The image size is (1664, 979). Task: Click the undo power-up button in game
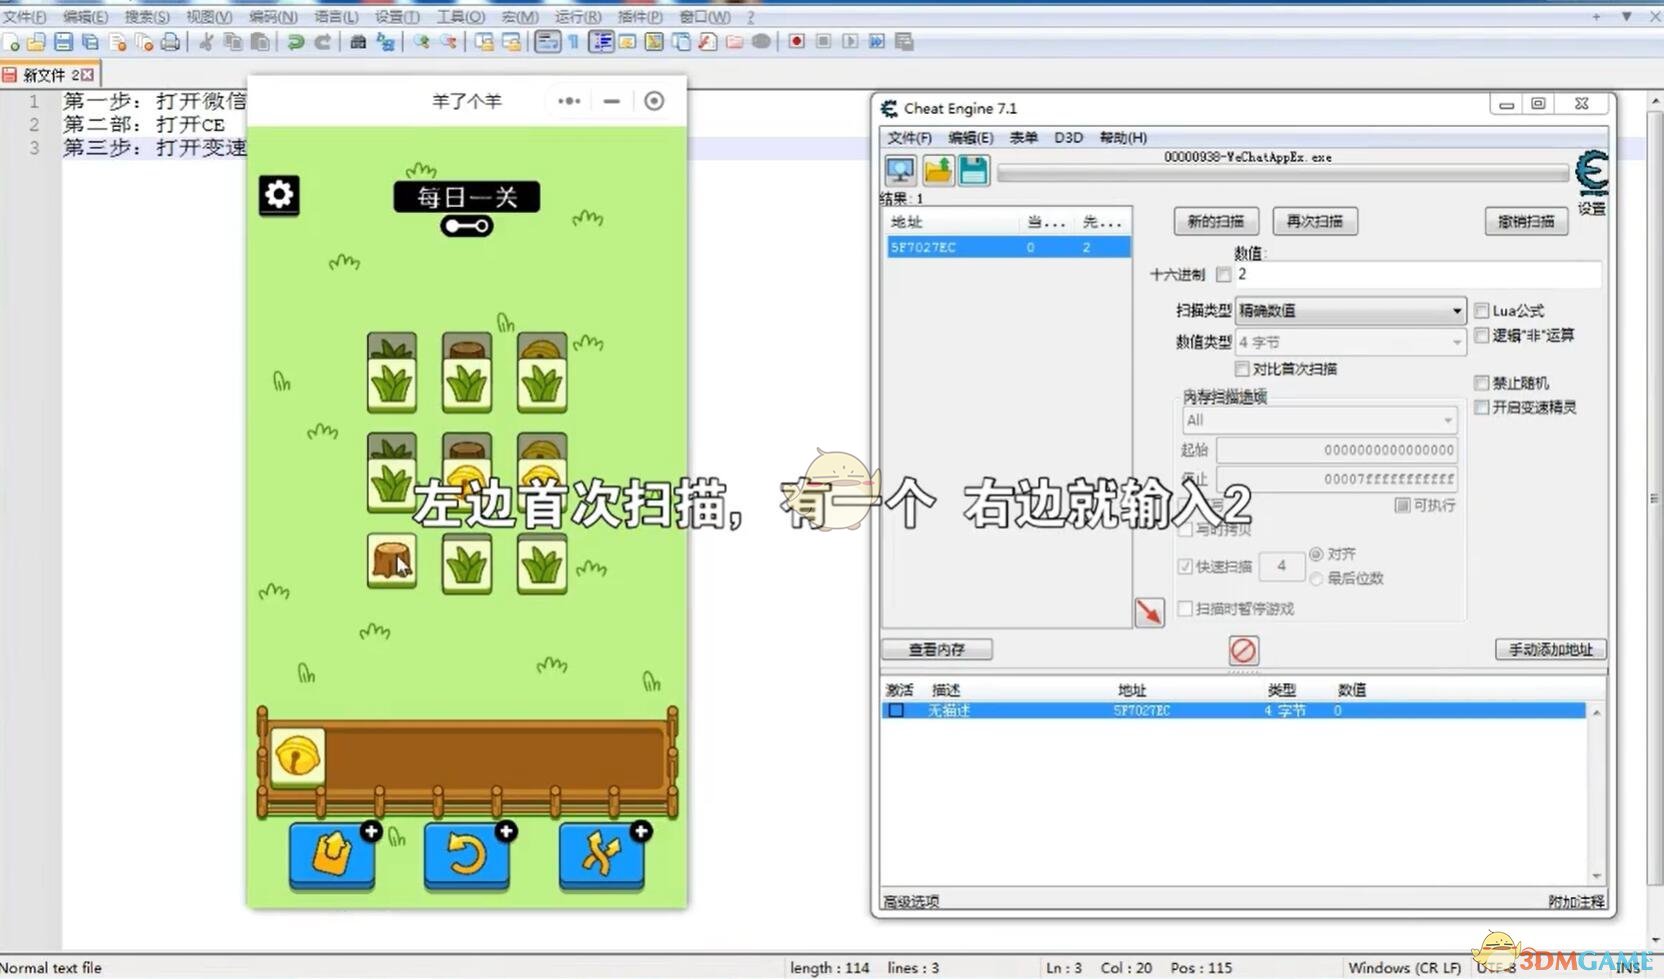tap(466, 853)
